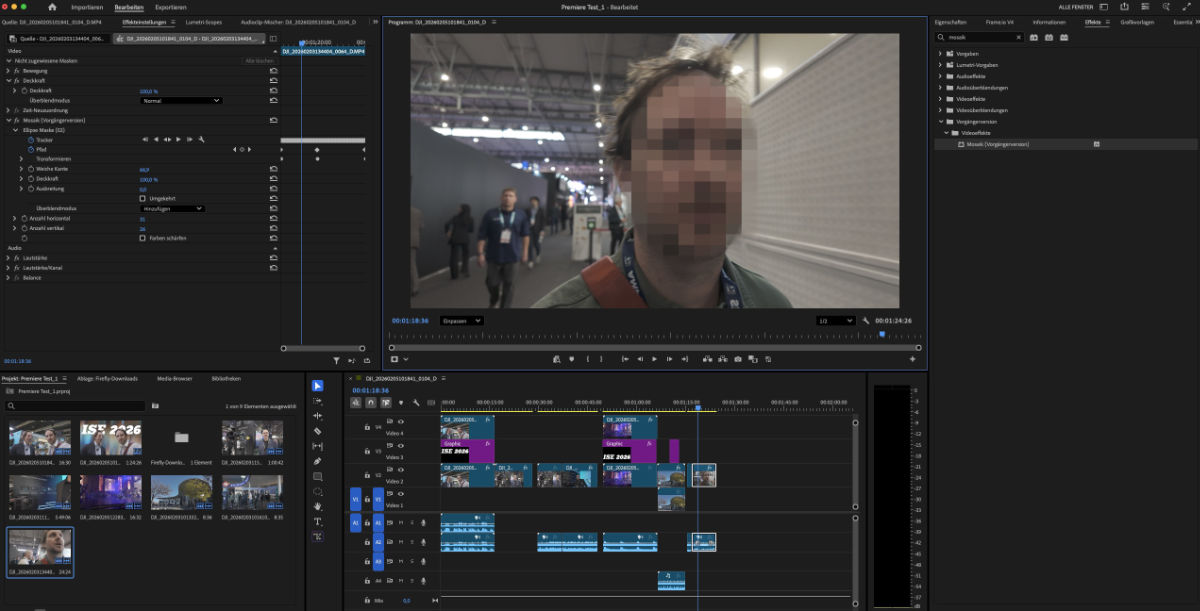Image resolution: width=1200 pixels, height=611 pixels.
Task: Open the Lumetri-Scopes tab
Action: 204,21
